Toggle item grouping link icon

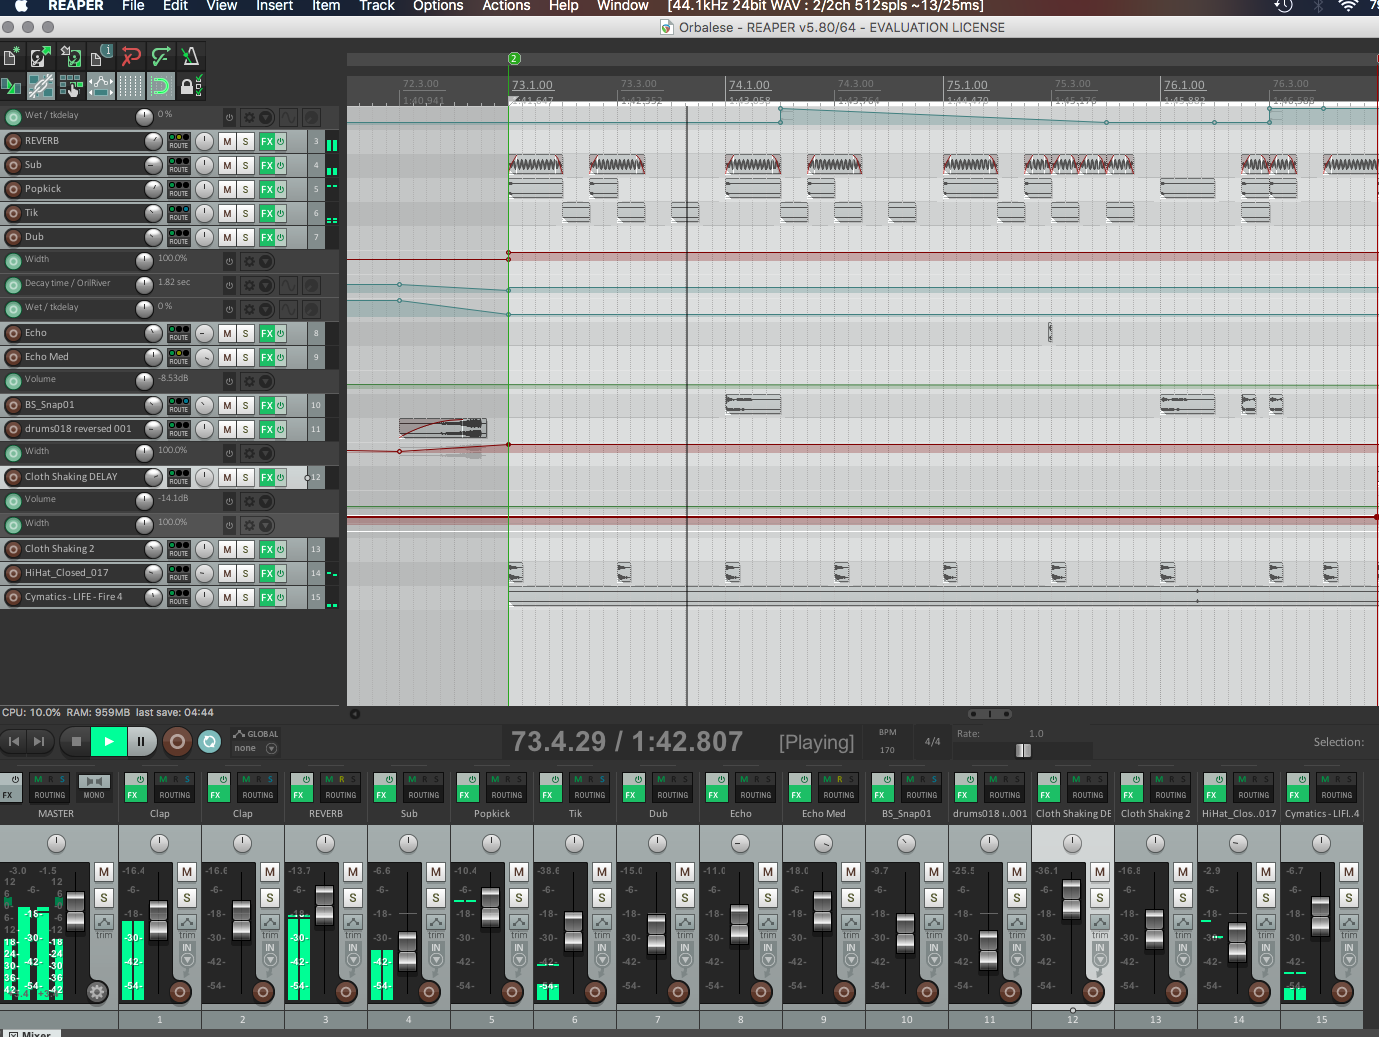coord(41,86)
